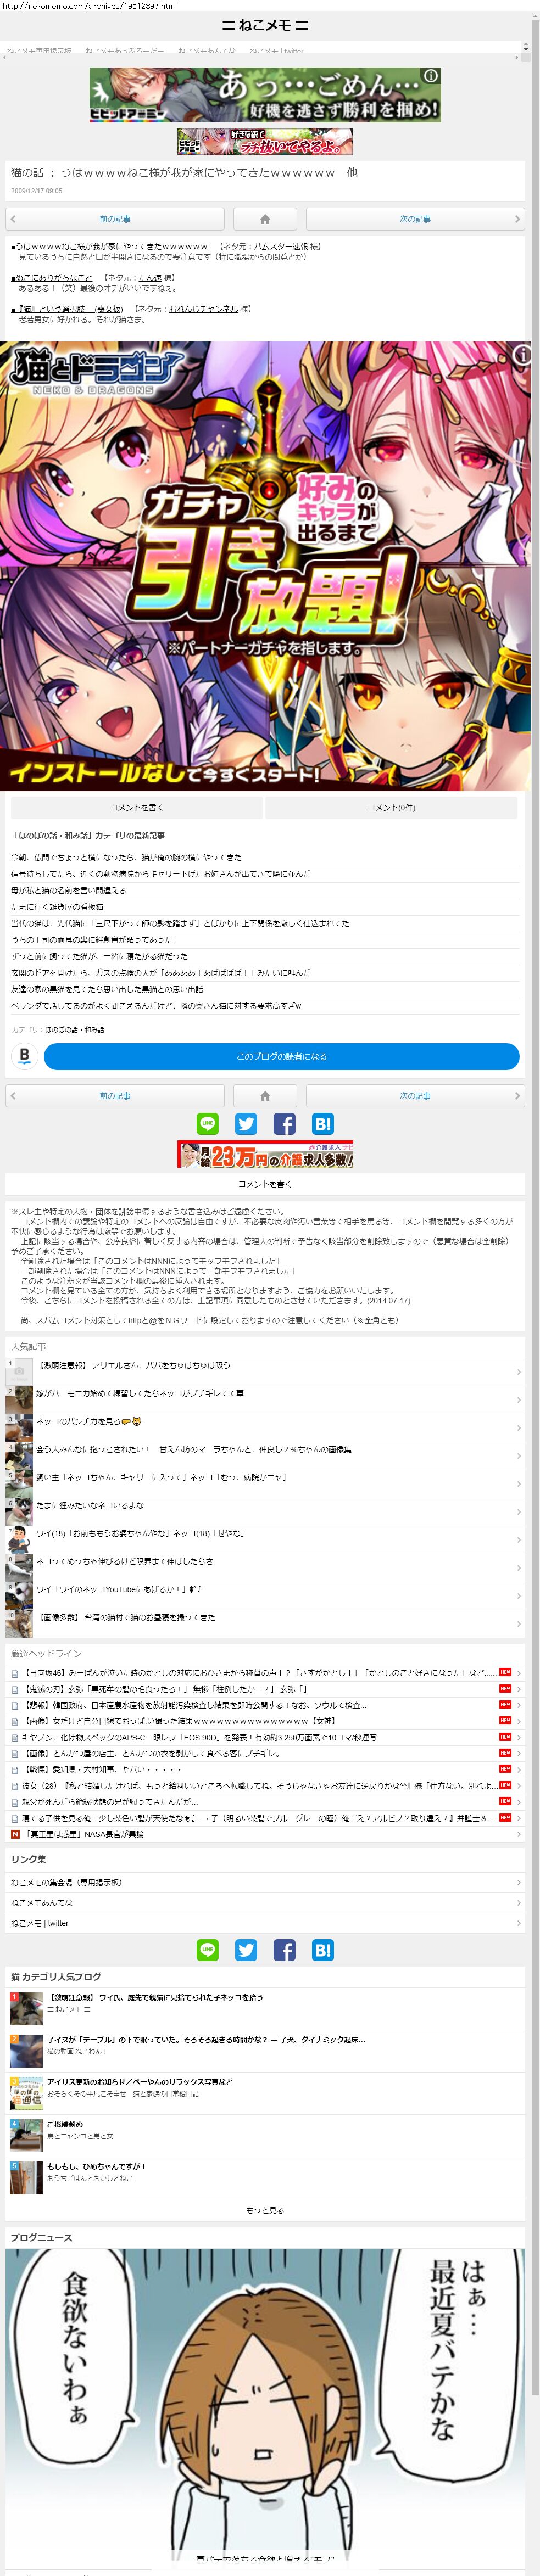
Task: Share via LINE icon above the job ad
Action: click(208, 1124)
